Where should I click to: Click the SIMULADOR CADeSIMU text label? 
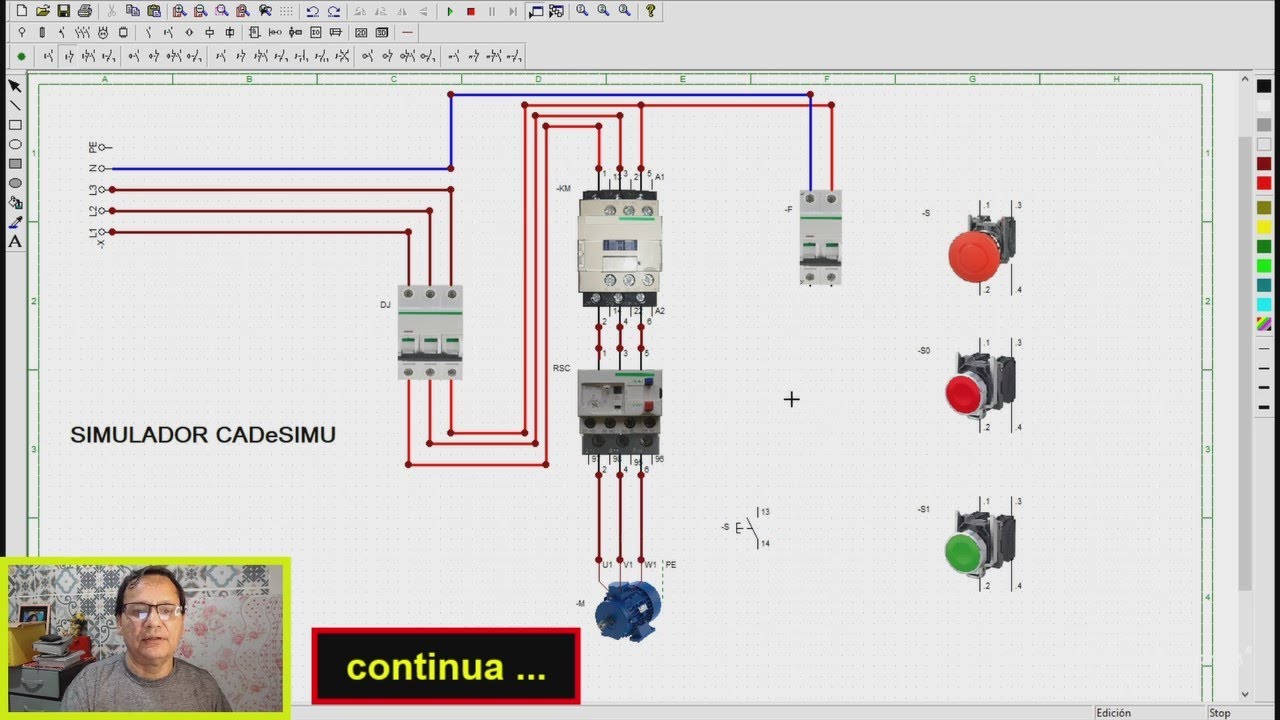click(203, 435)
